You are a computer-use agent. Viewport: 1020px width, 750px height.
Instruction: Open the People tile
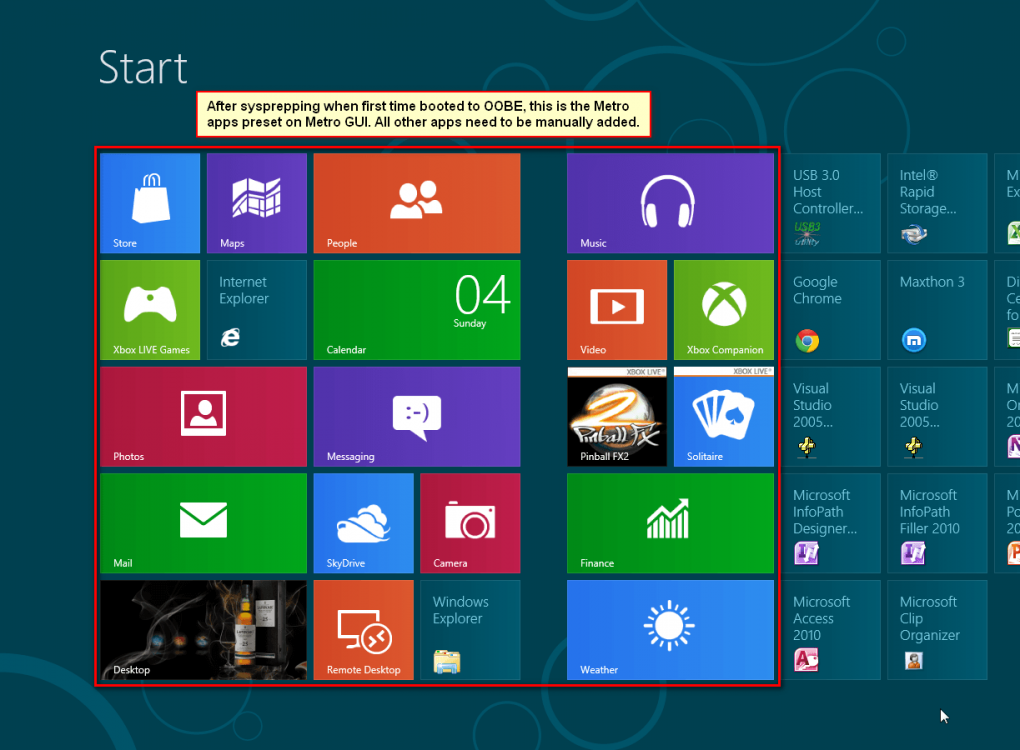(x=416, y=203)
